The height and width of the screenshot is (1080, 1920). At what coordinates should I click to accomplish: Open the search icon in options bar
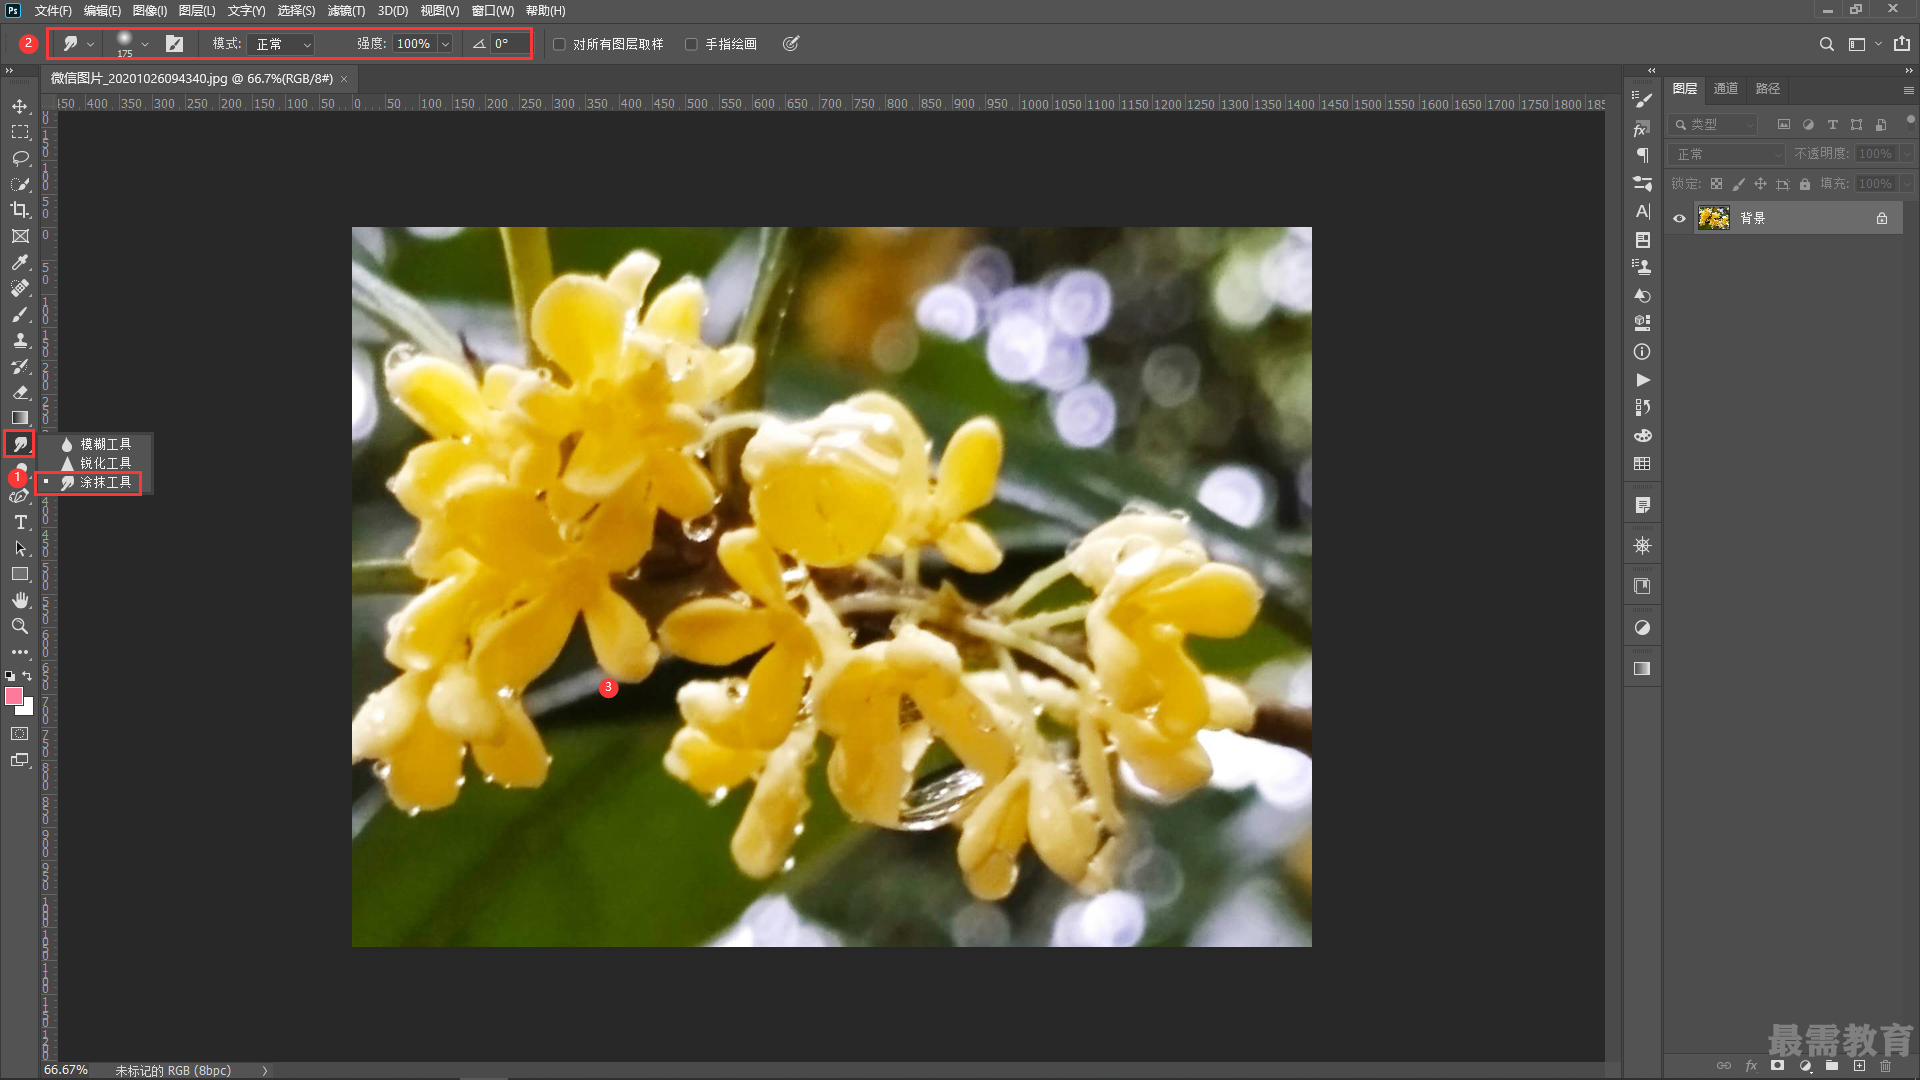pyautogui.click(x=1827, y=44)
